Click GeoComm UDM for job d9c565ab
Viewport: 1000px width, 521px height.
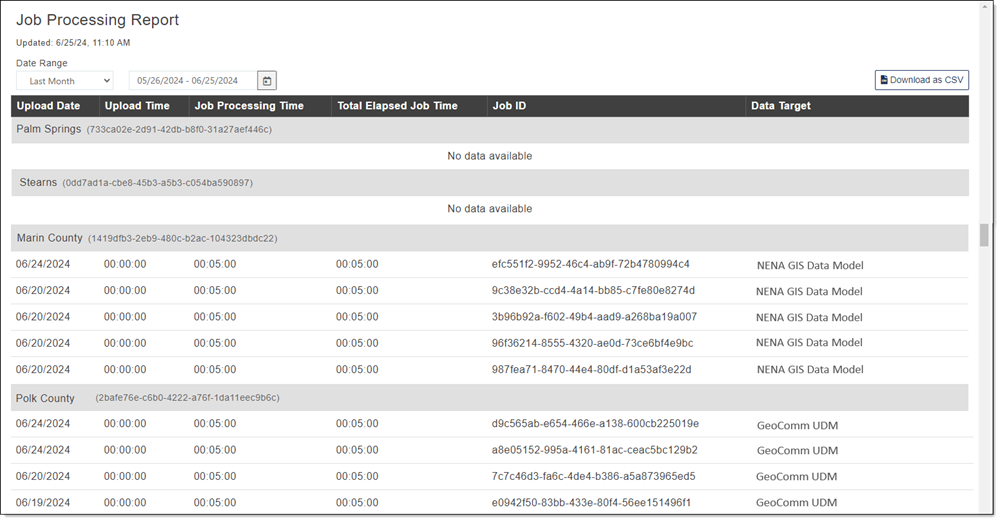797,425
